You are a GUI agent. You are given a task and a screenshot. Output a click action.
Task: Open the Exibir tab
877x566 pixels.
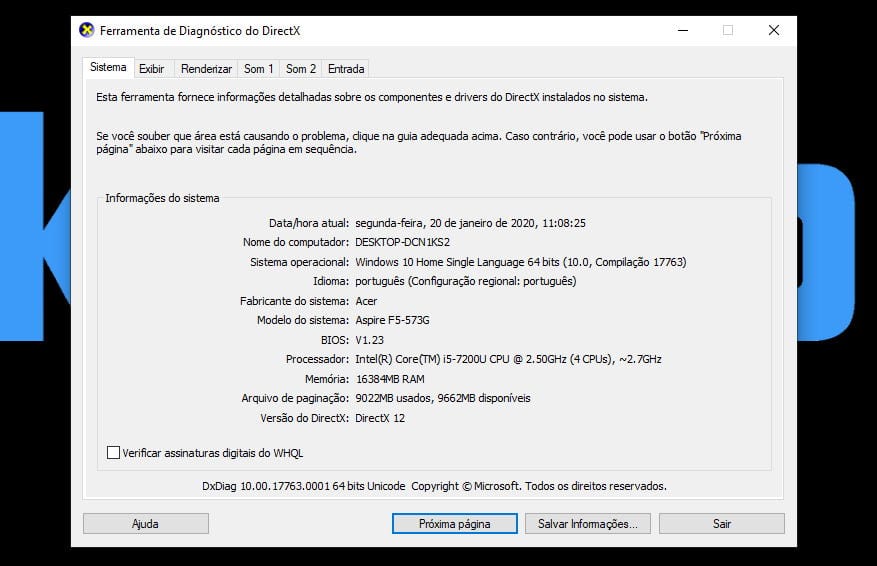[152, 69]
